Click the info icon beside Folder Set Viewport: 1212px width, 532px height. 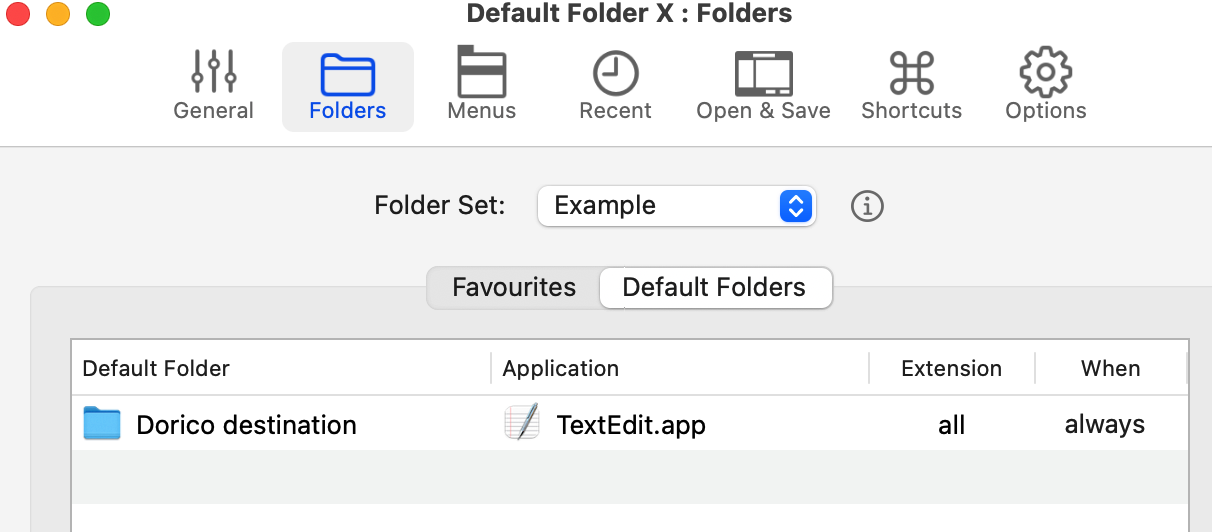tap(867, 206)
